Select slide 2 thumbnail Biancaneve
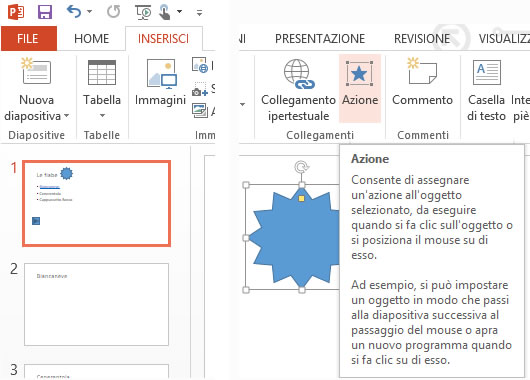This screenshot has height=380, width=530. (x=96, y=304)
